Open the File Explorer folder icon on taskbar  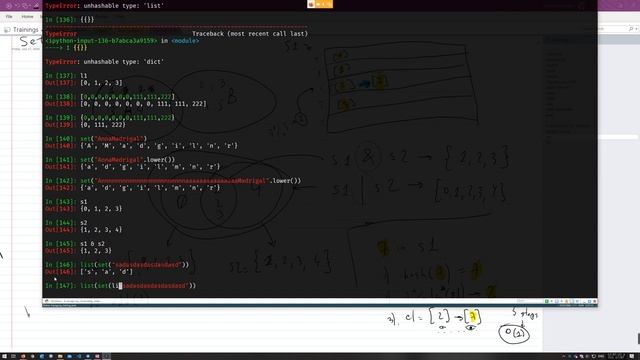point(60,356)
